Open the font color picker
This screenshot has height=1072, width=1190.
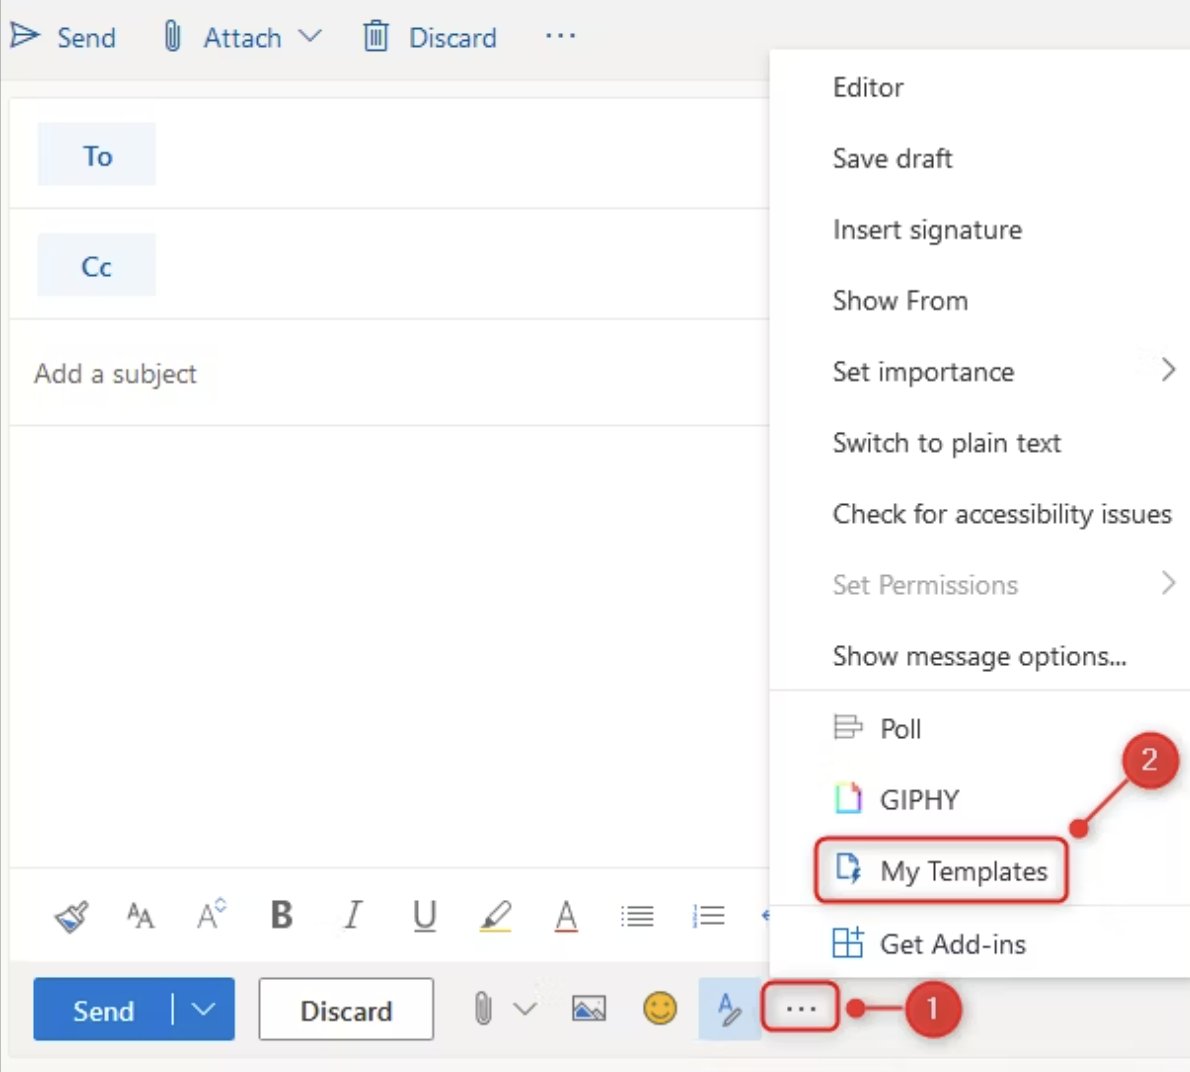[565, 915]
